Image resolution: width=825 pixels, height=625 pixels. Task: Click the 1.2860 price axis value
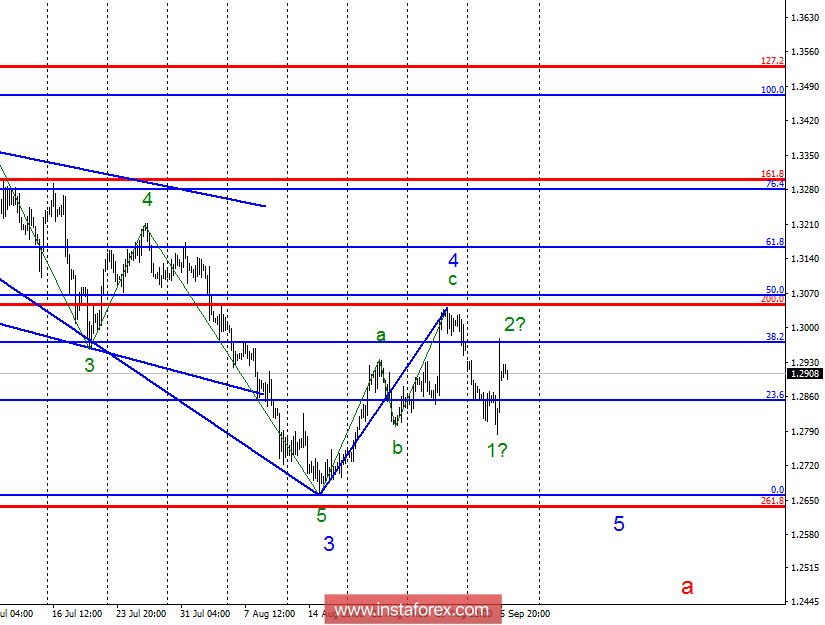[x=805, y=396]
